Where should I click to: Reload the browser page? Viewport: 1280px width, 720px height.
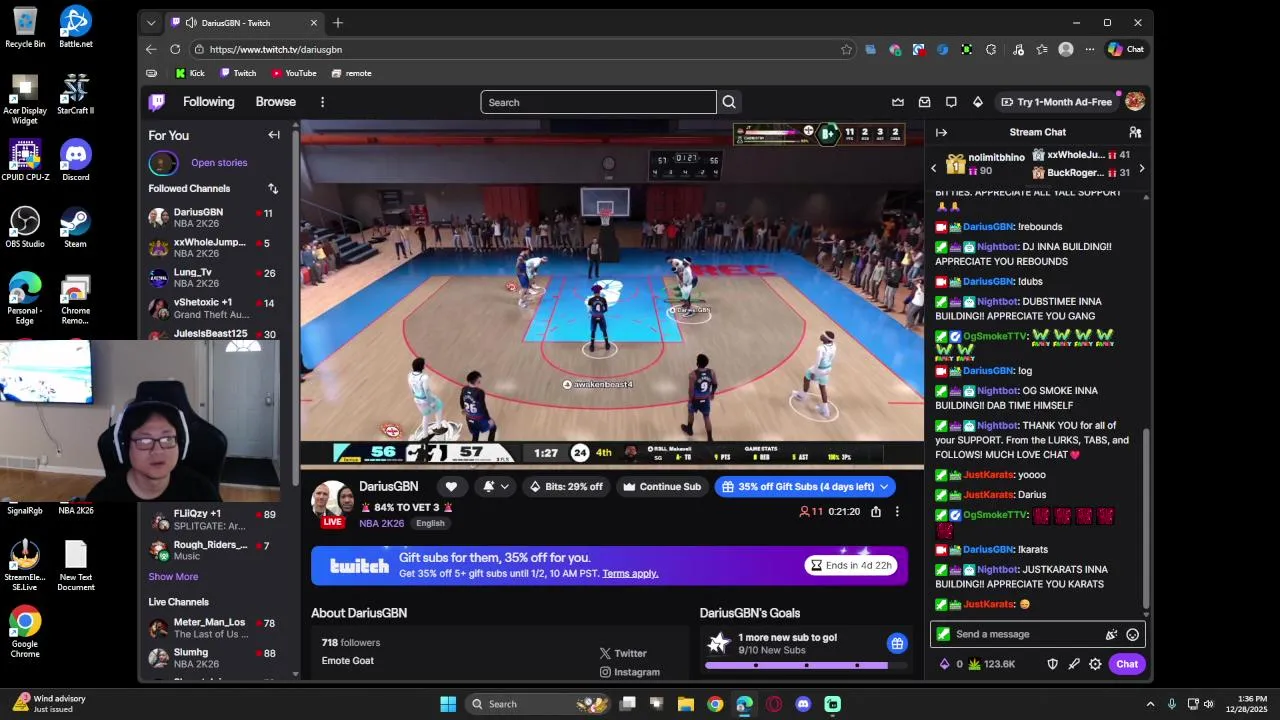coord(175,49)
